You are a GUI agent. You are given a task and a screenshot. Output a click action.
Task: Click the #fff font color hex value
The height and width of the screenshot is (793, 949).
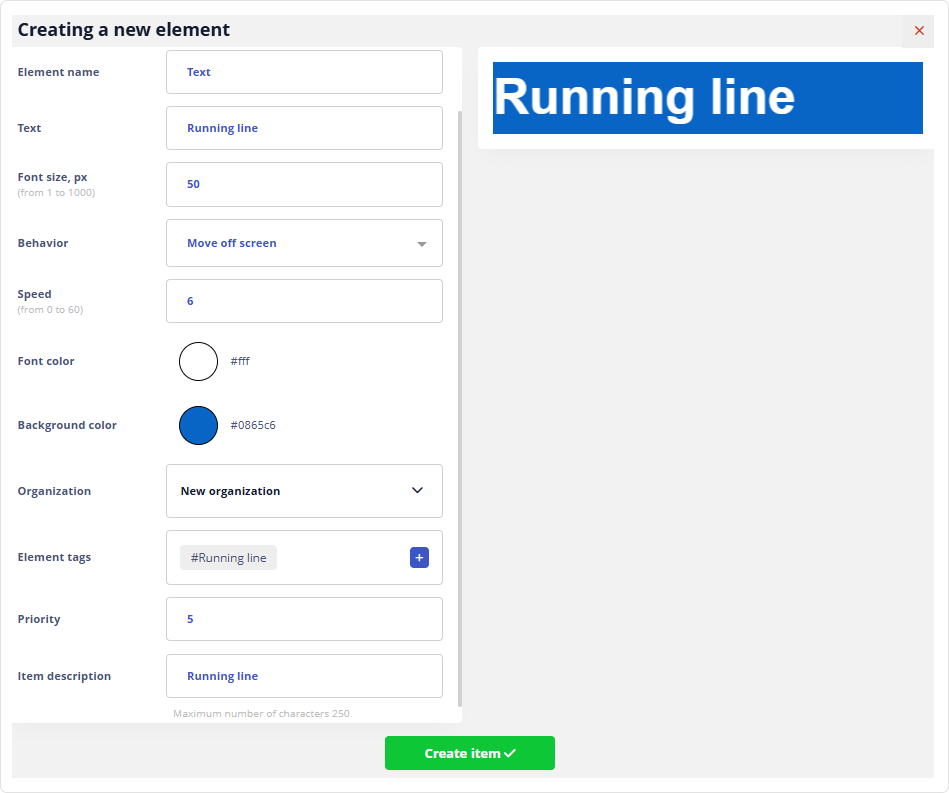(x=240, y=361)
